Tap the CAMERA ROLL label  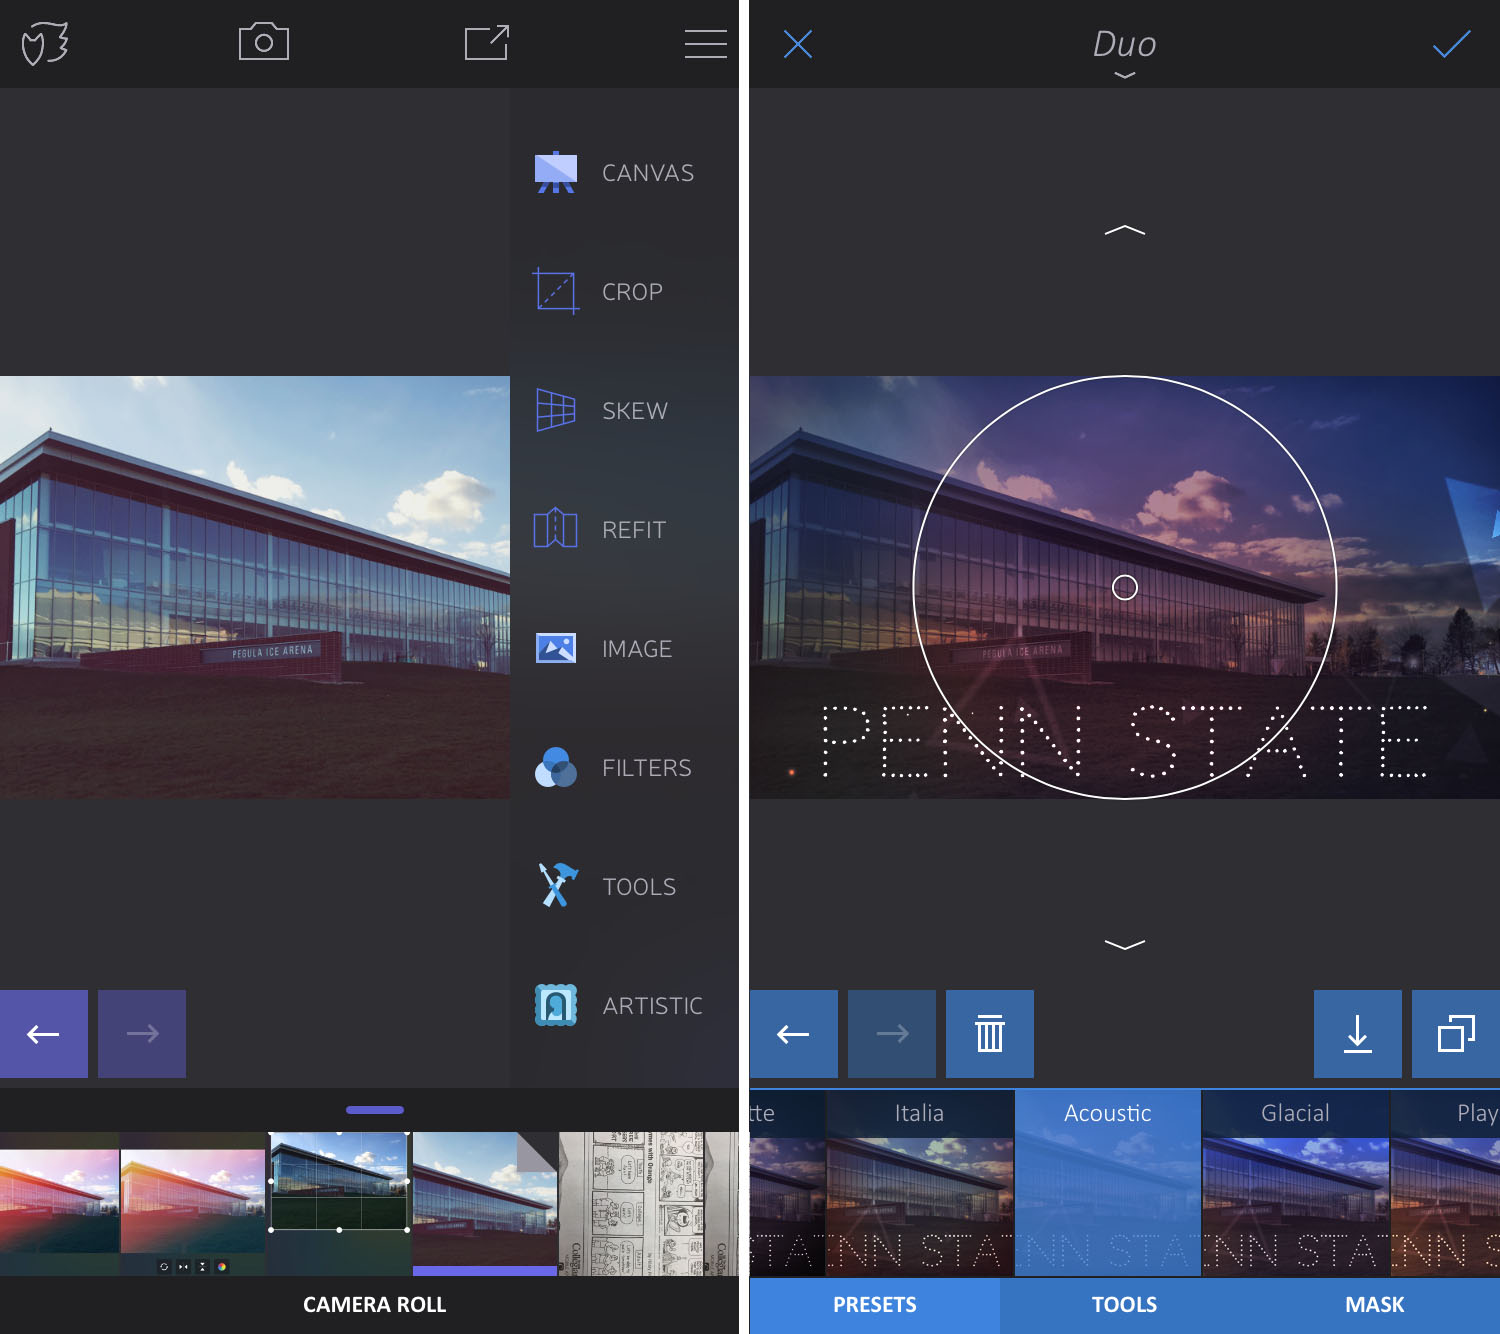[x=375, y=1305]
